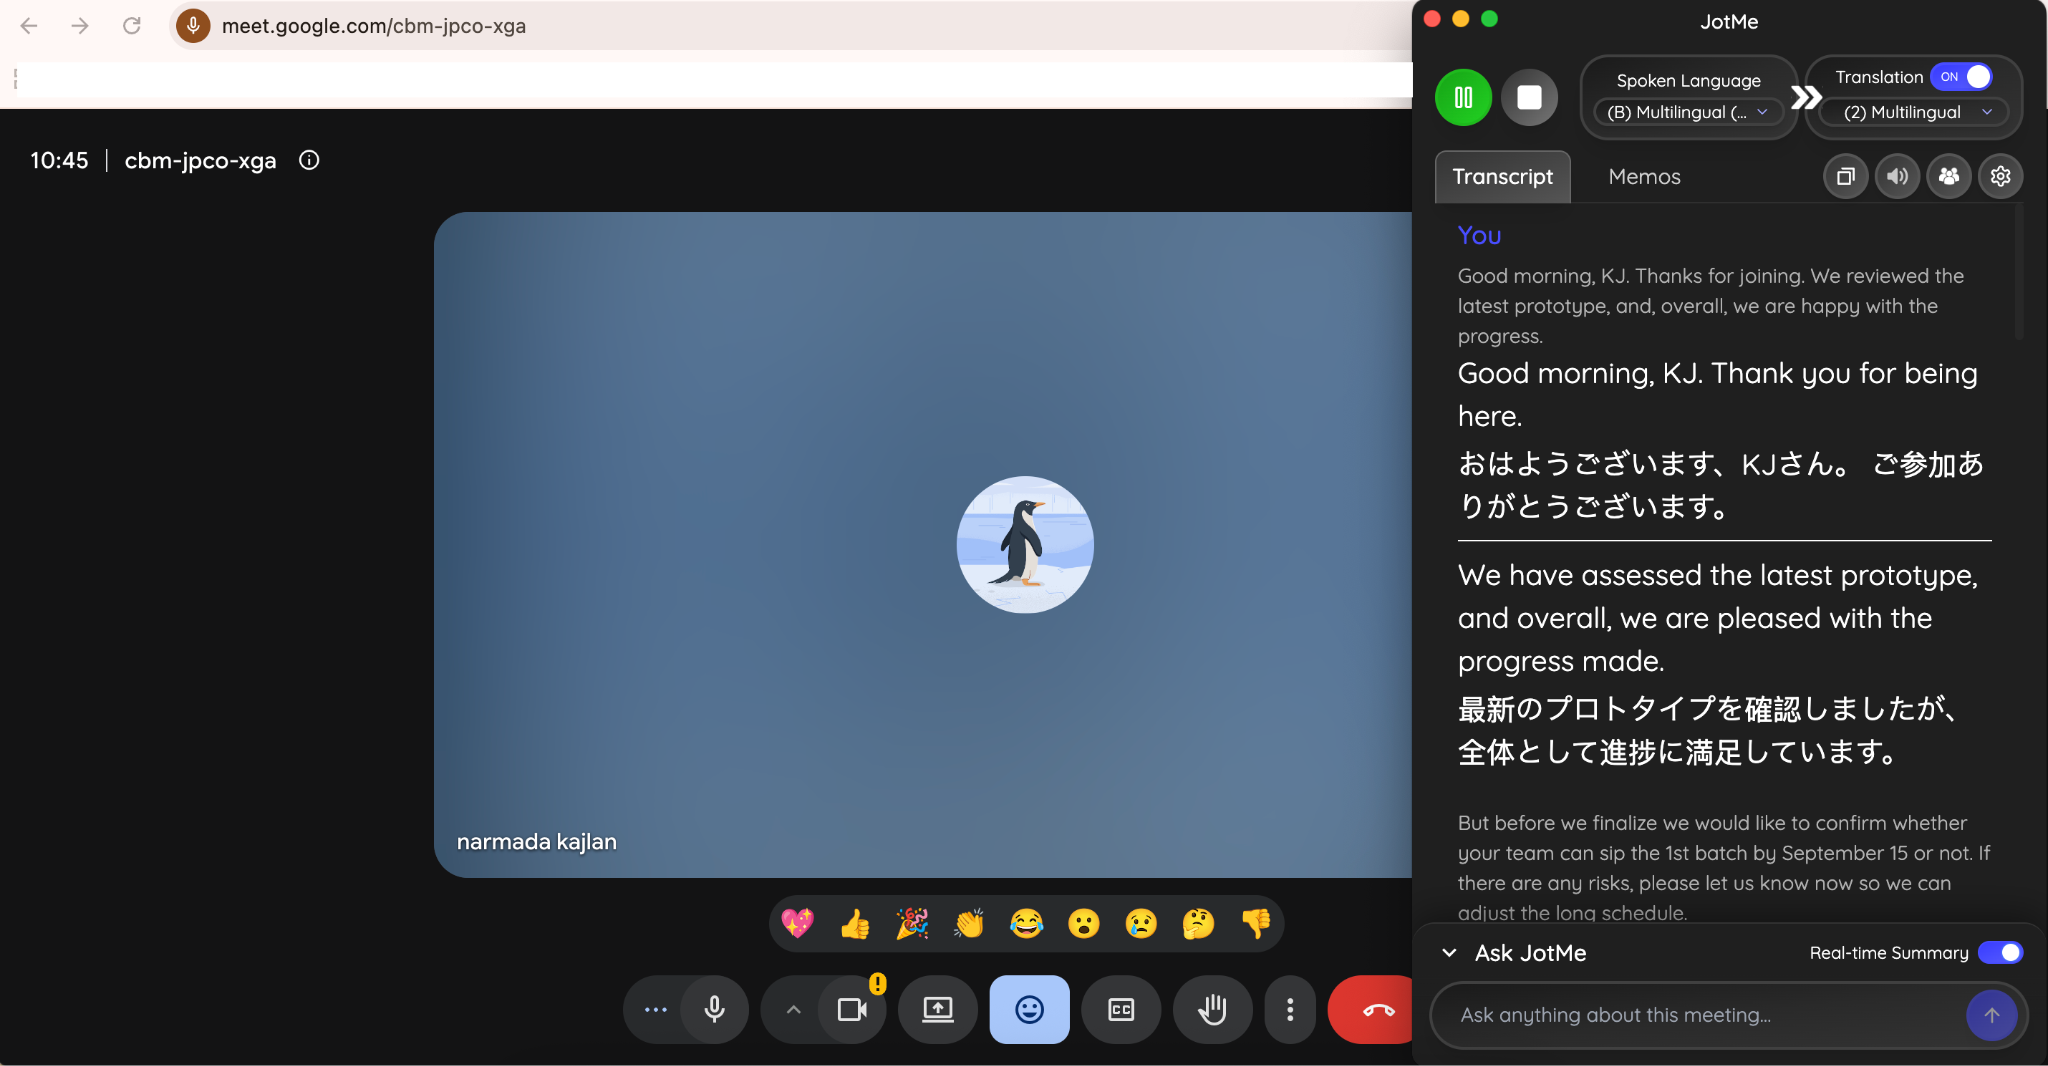
Task: Toggle Translation ON switch off
Action: pyautogui.click(x=1961, y=77)
